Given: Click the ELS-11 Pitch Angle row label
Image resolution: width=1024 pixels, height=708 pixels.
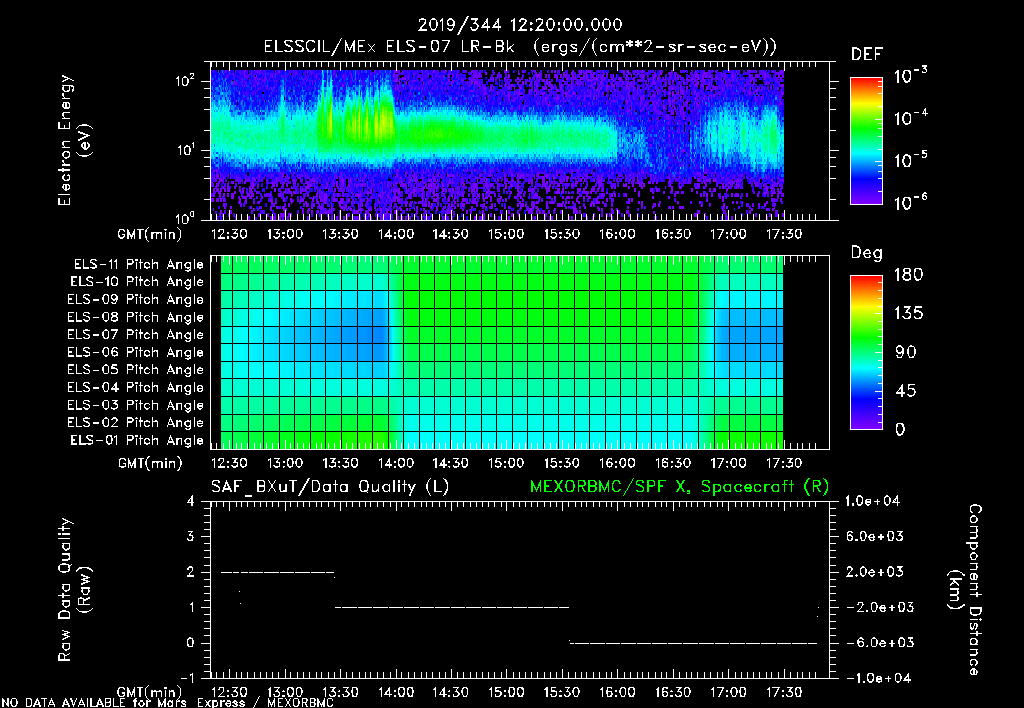Looking at the screenshot, I should click(138, 265).
